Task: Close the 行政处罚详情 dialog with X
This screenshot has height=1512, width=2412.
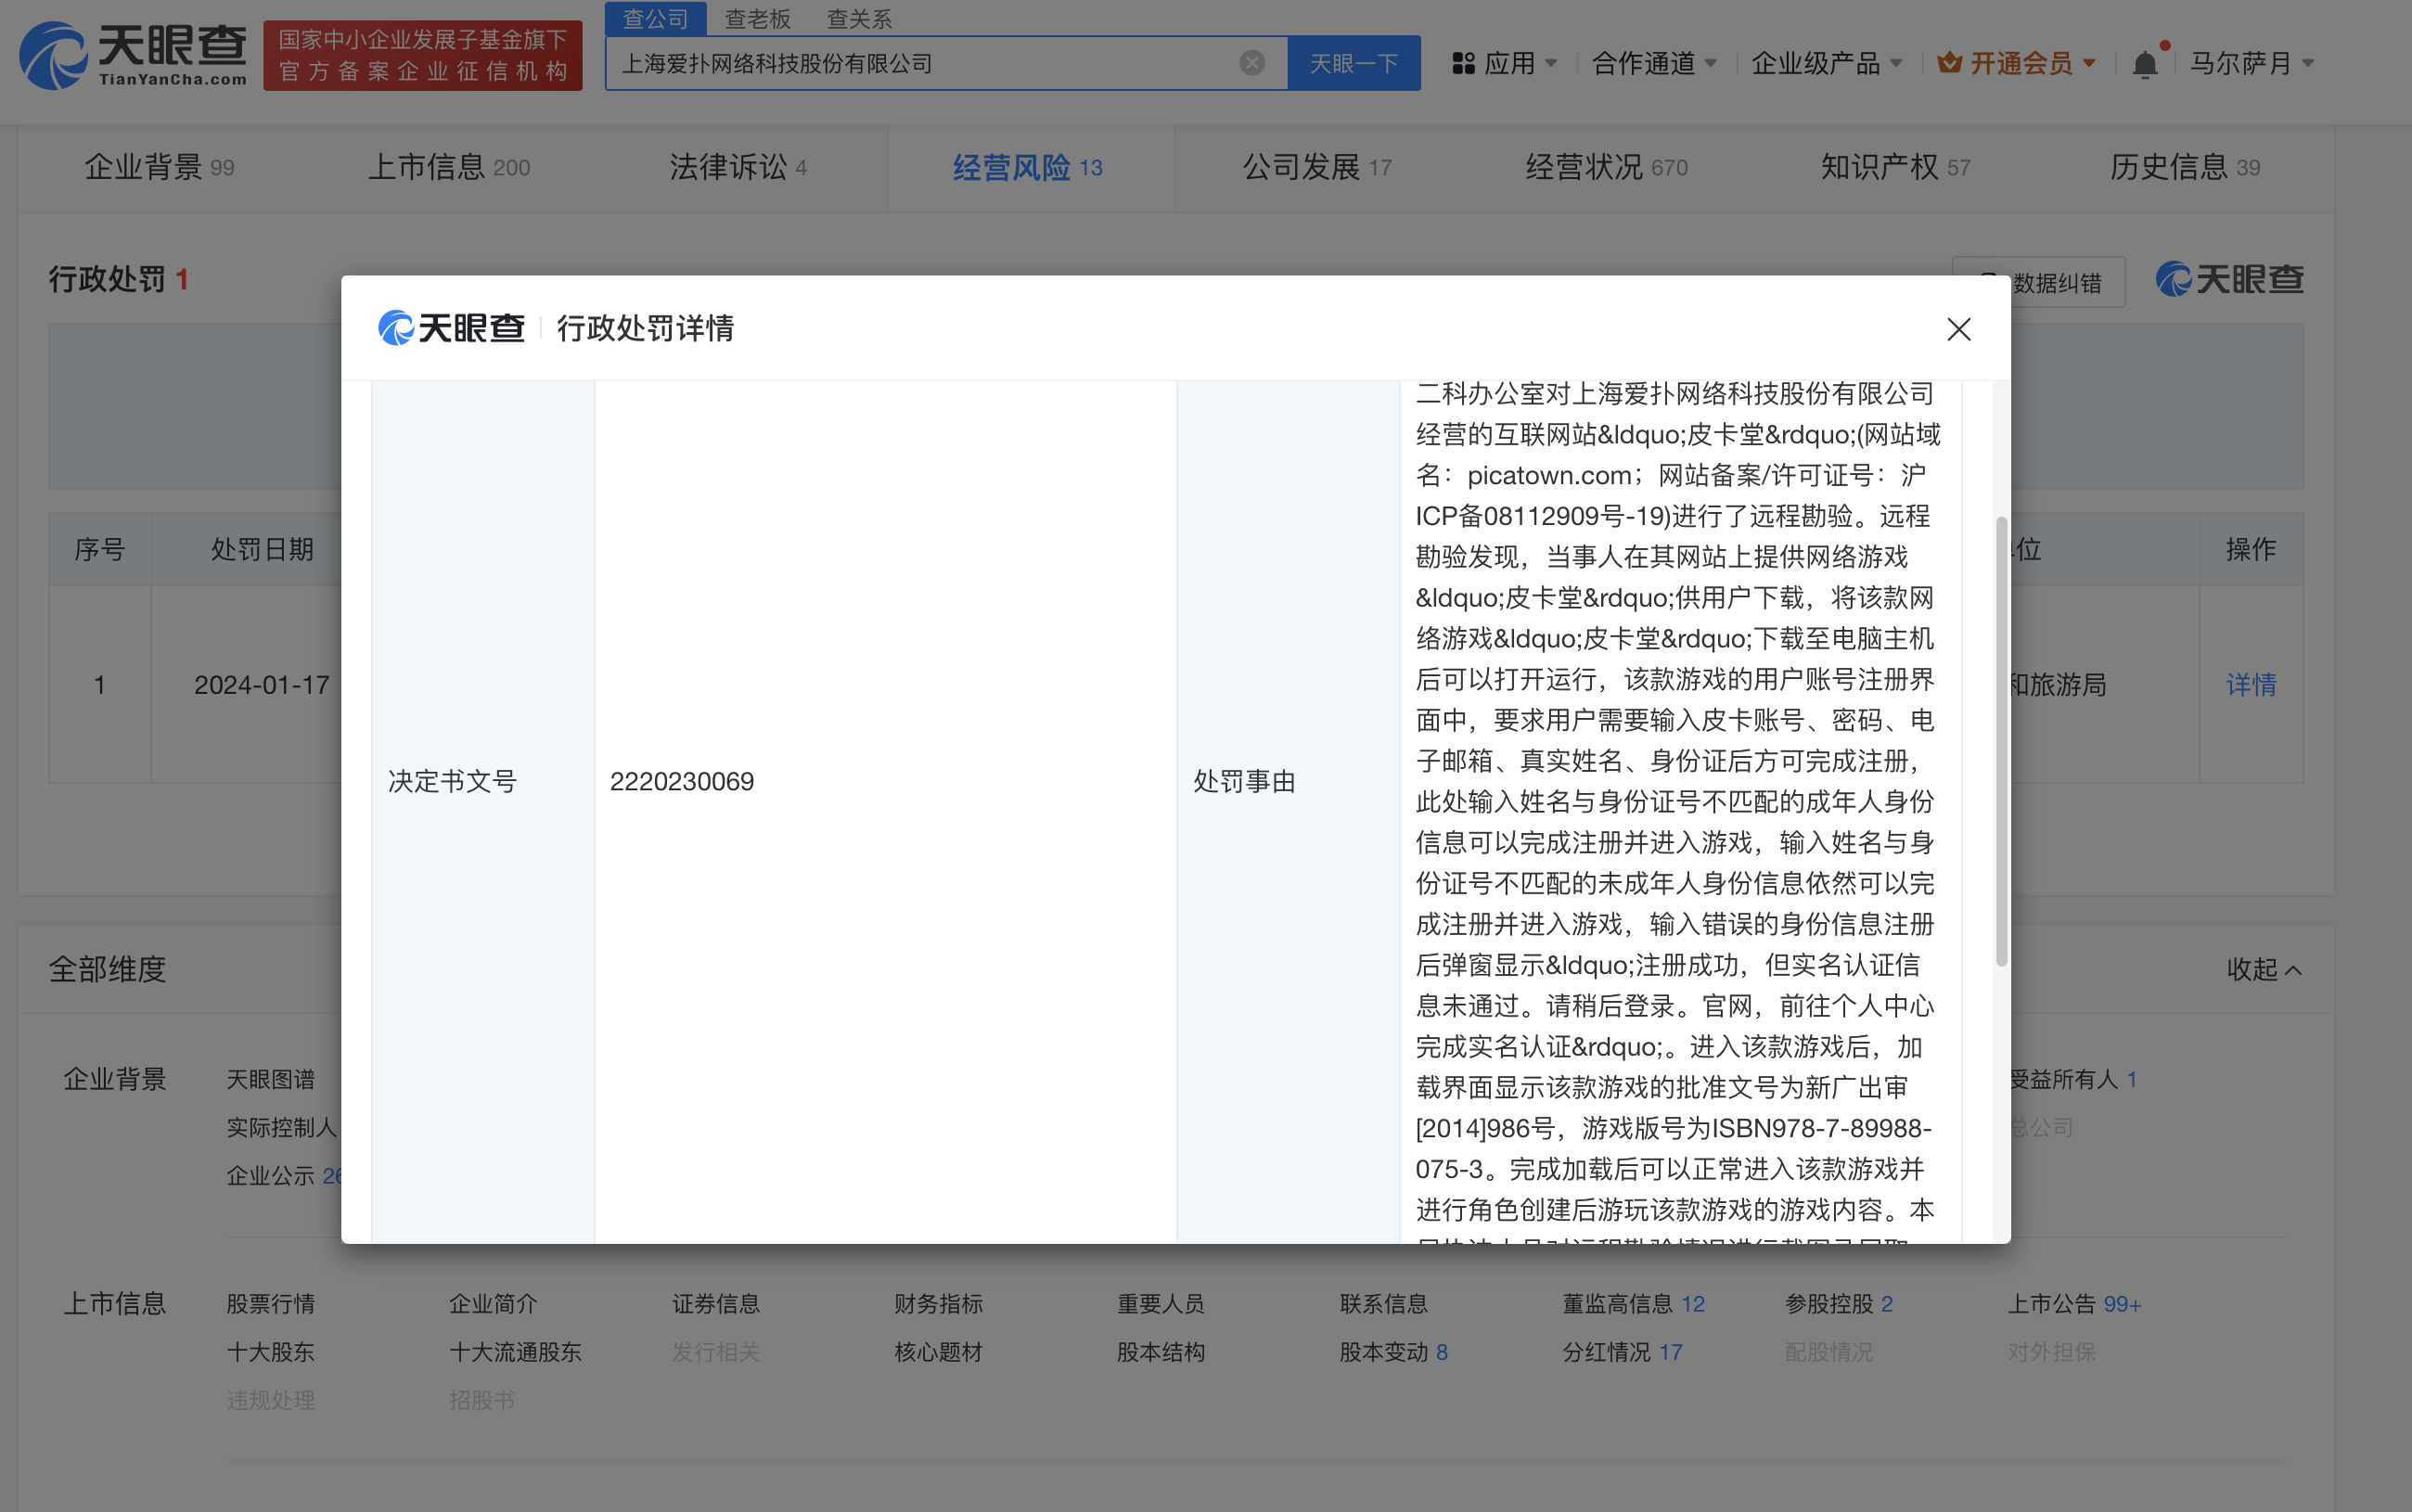Action: tap(1958, 329)
